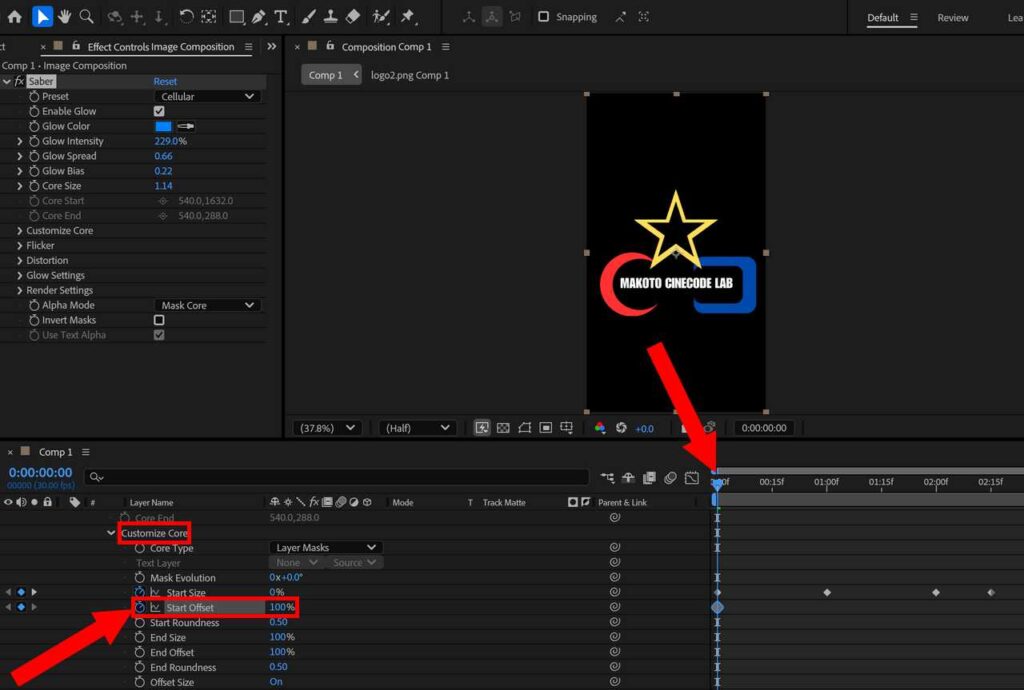Switch to the Default workspace
This screenshot has width=1024, height=690.
point(882,18)
